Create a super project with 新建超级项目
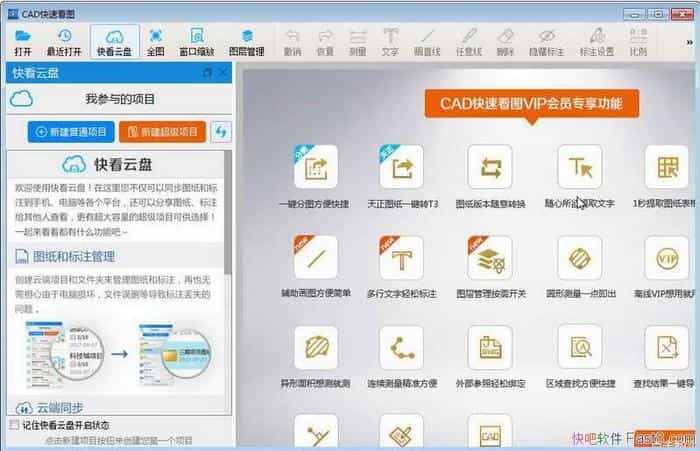 [162, 132]
